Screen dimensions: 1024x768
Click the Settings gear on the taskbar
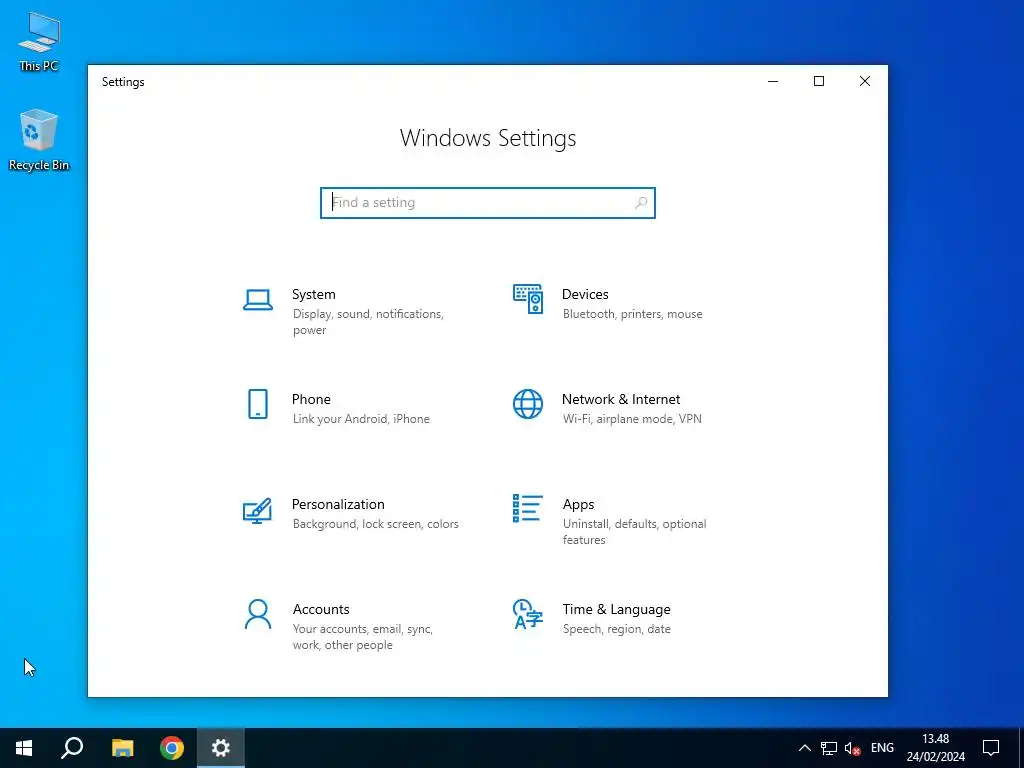click(x=221, y=748)
